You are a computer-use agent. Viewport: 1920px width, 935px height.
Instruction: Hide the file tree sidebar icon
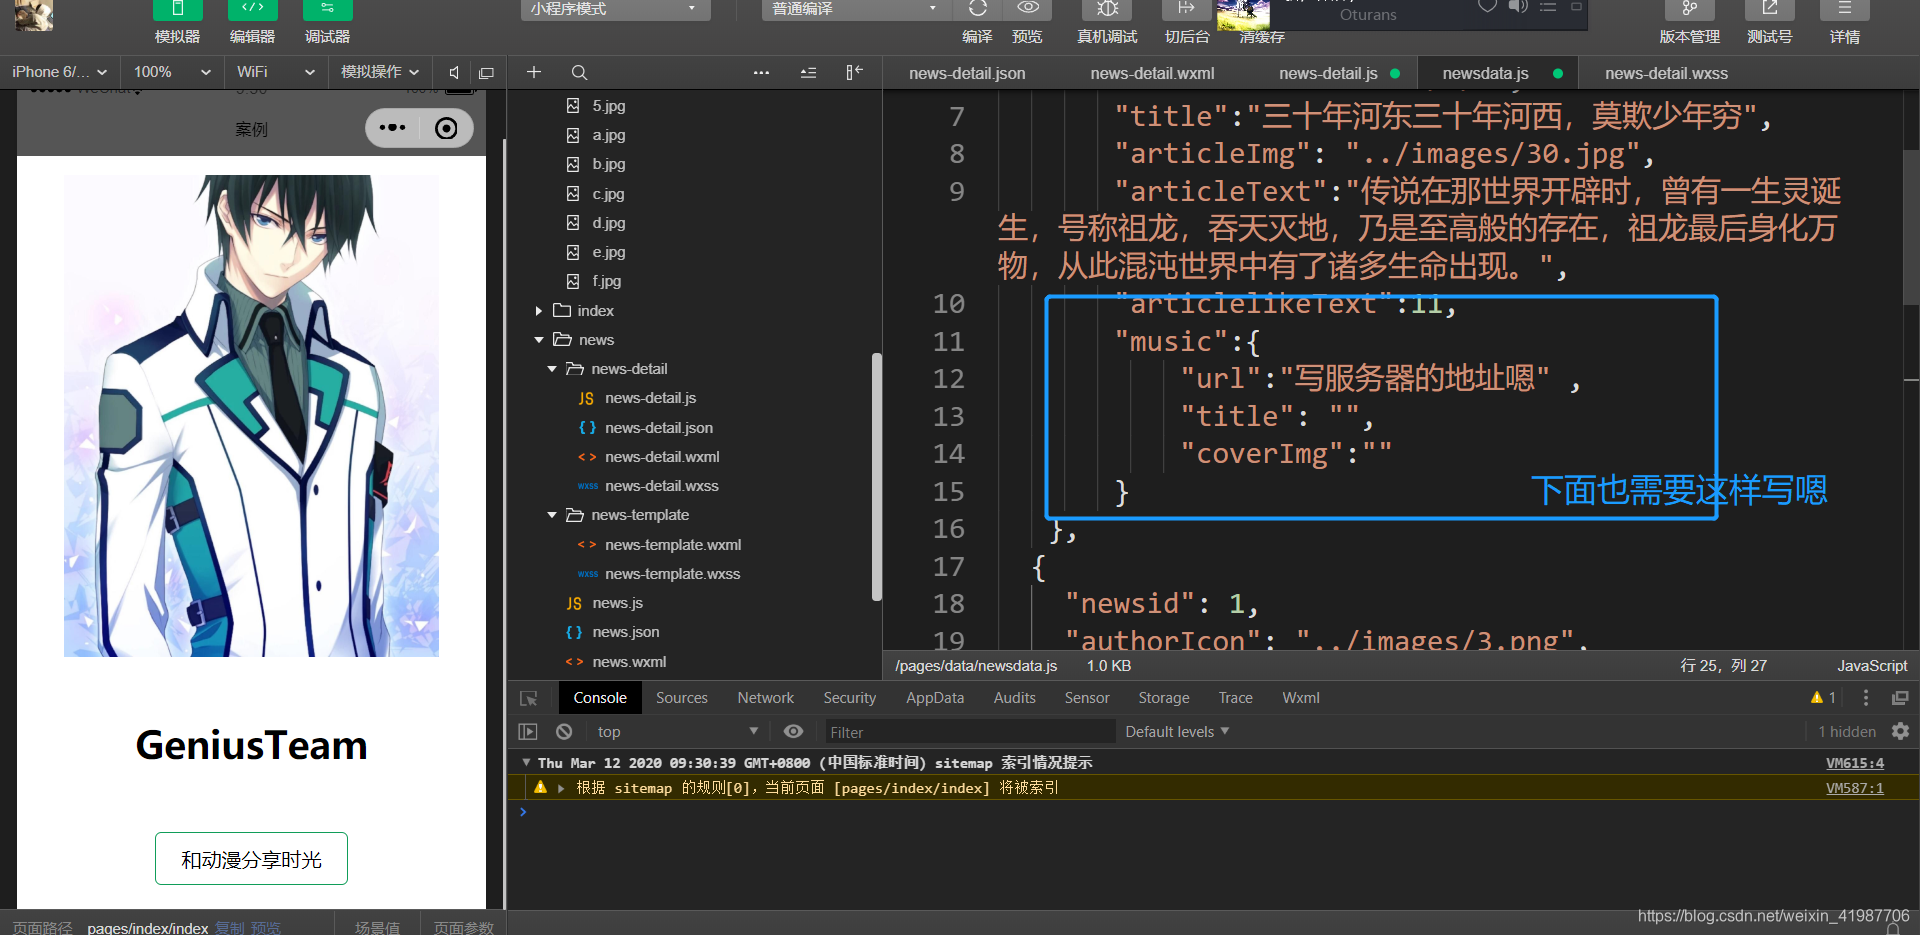[x=854, y=72]
